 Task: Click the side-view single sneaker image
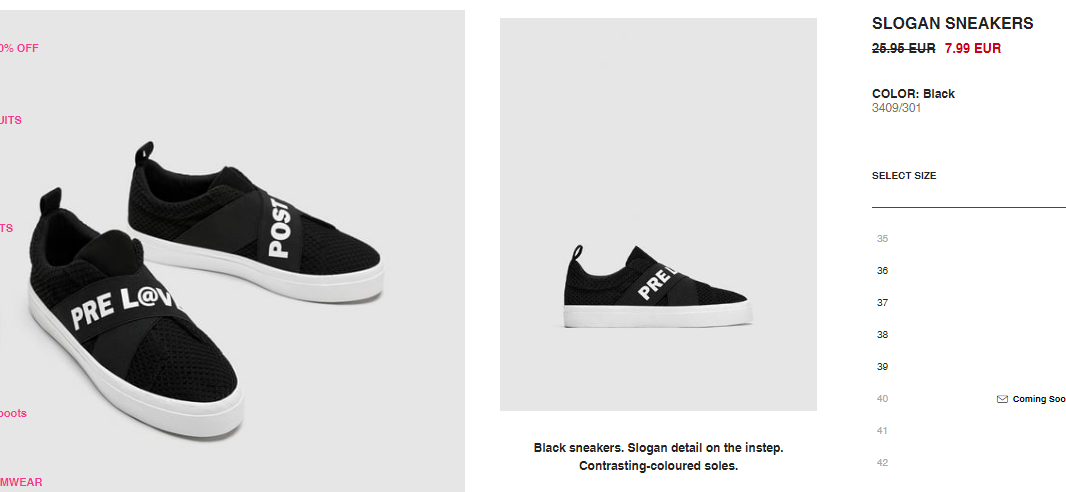click(x=658, y=214)
